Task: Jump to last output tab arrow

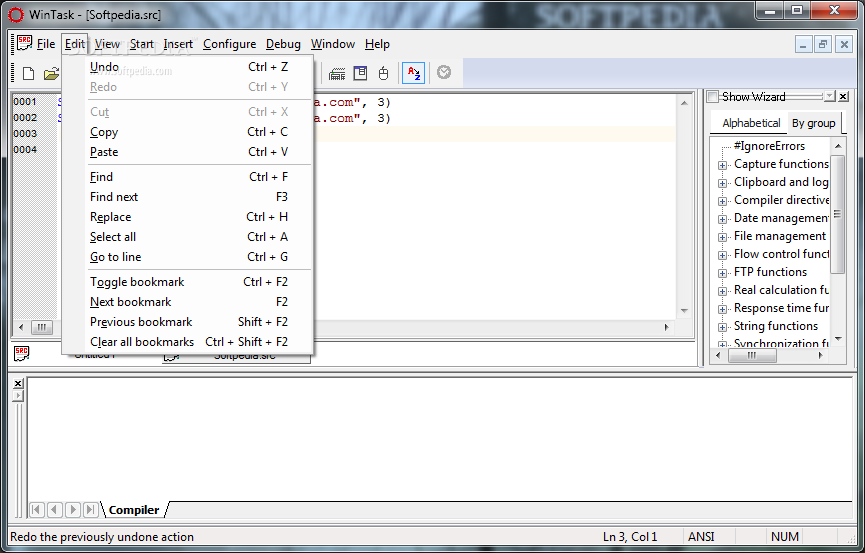Action: click(x=90, y=509)
